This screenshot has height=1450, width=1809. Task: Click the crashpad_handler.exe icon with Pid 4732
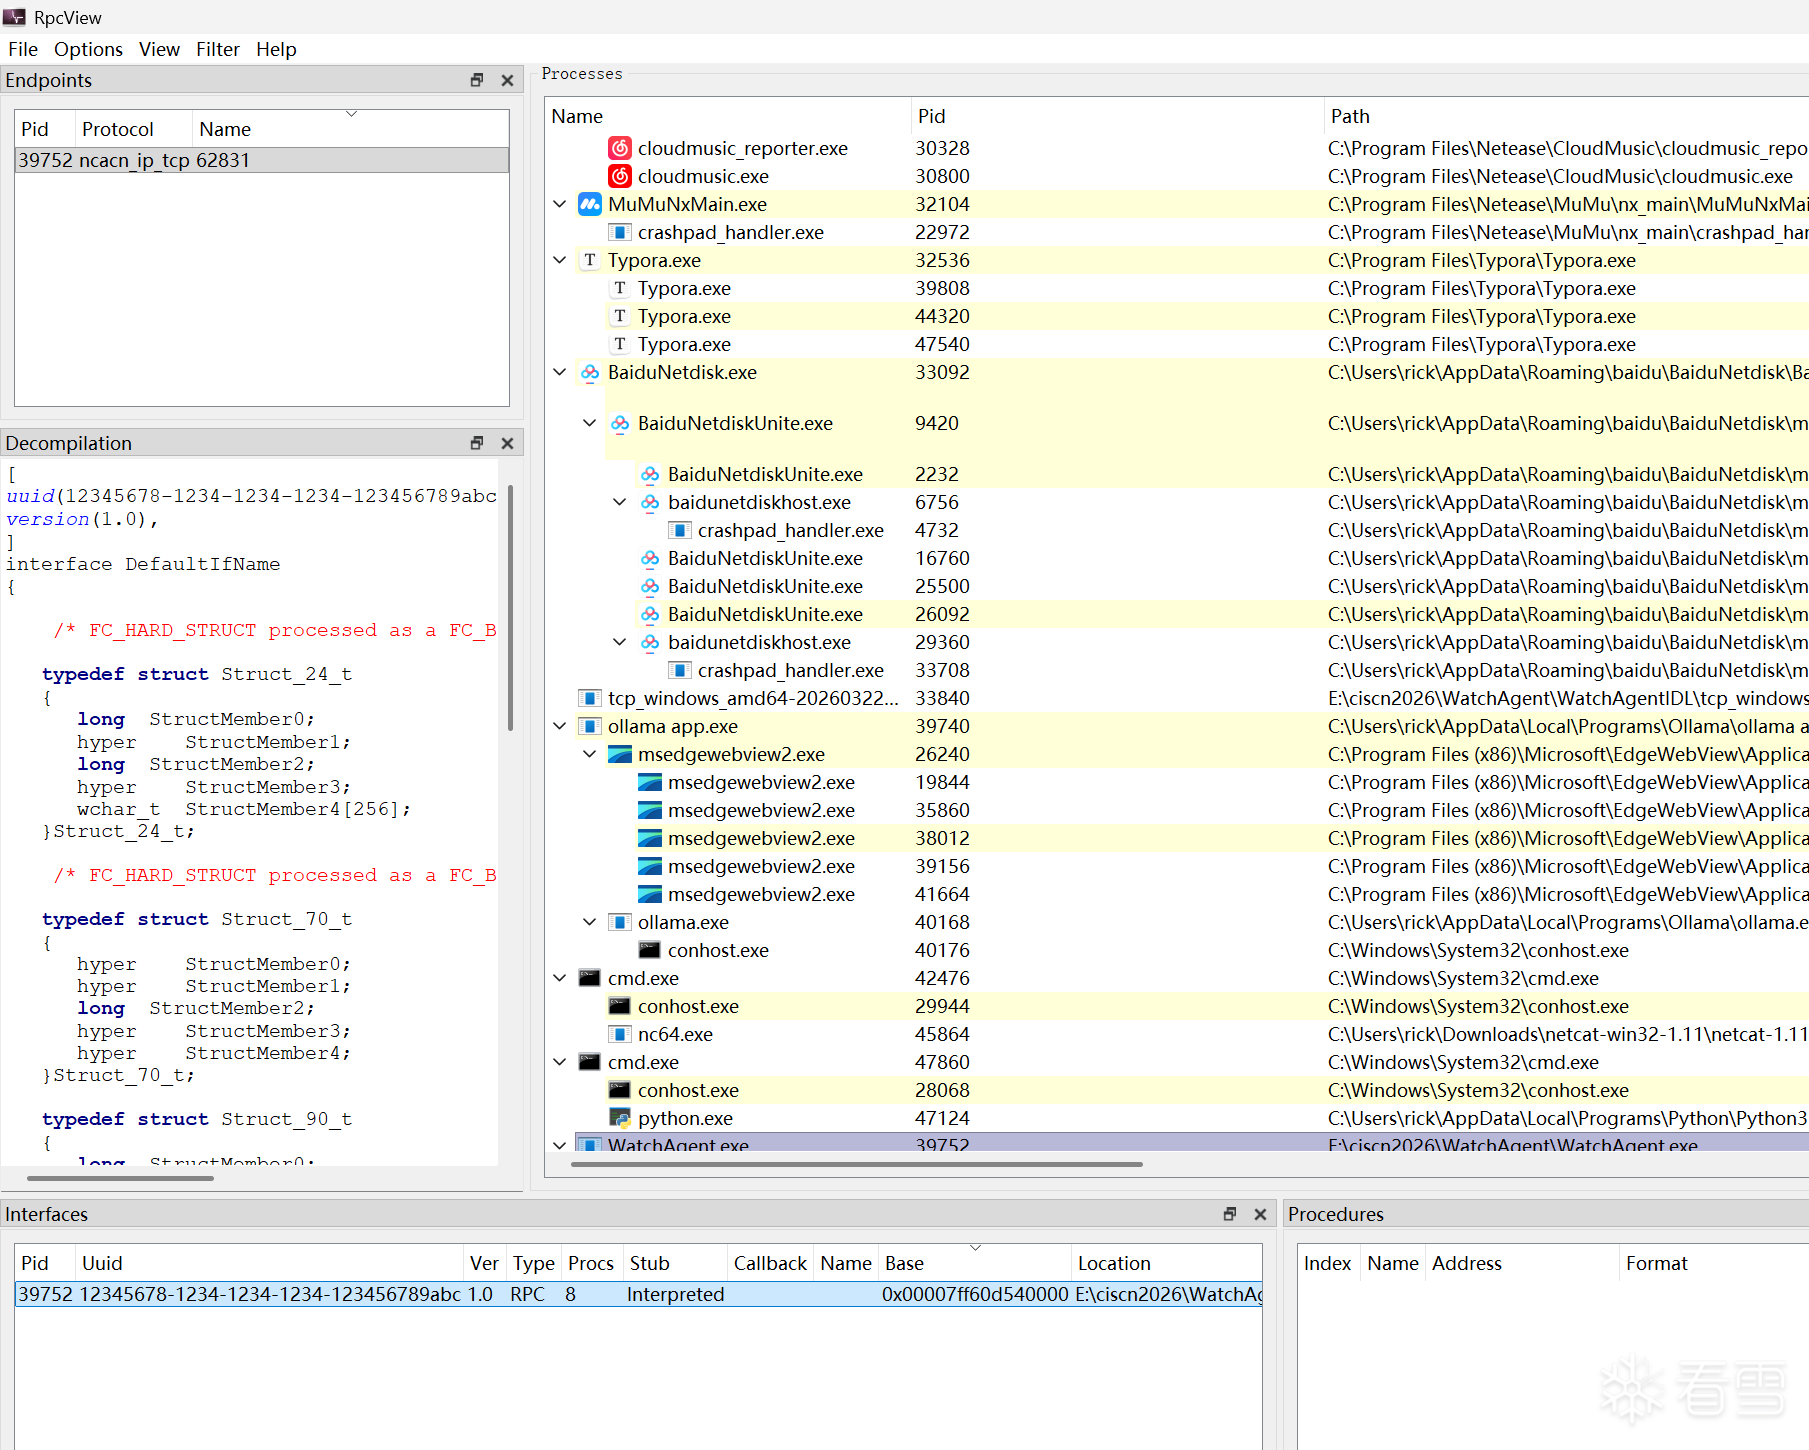680,530
